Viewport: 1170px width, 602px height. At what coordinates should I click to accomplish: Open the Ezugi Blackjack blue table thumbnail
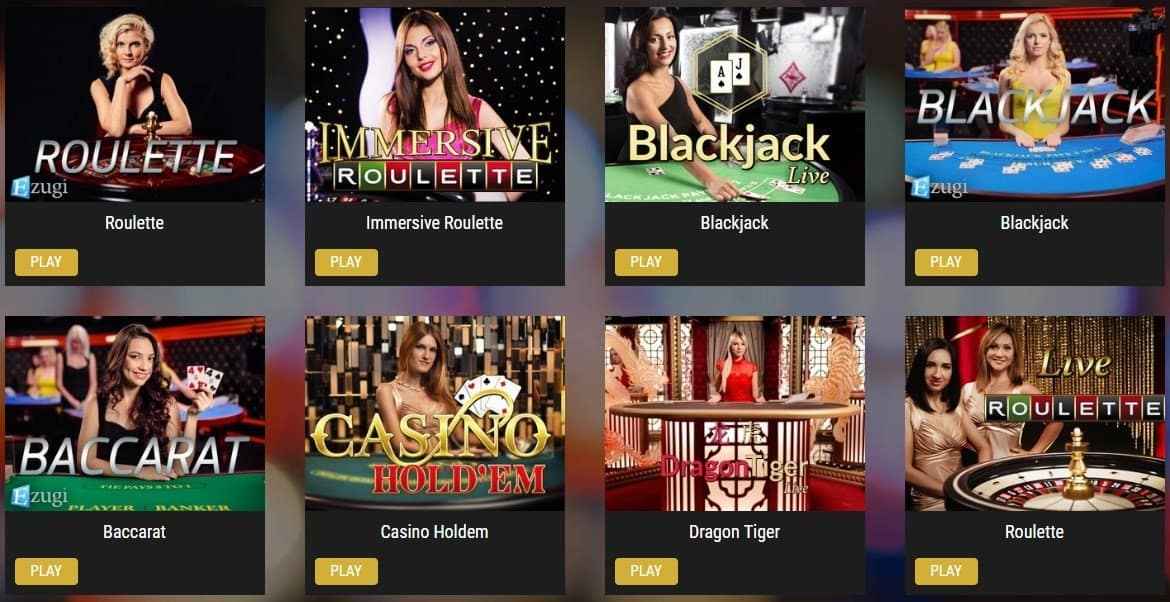[x=1035, y=104]
